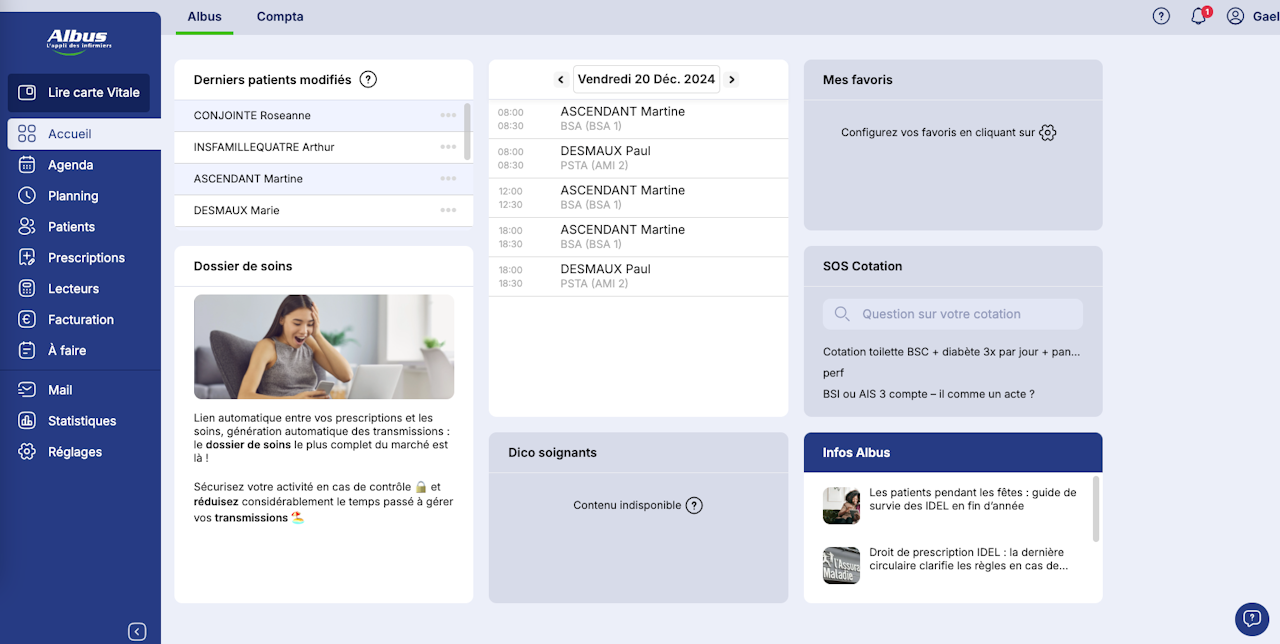1280x644 pixels.
Task: Click the Question sur votre cotation field
Action: [x=953, y=314]
